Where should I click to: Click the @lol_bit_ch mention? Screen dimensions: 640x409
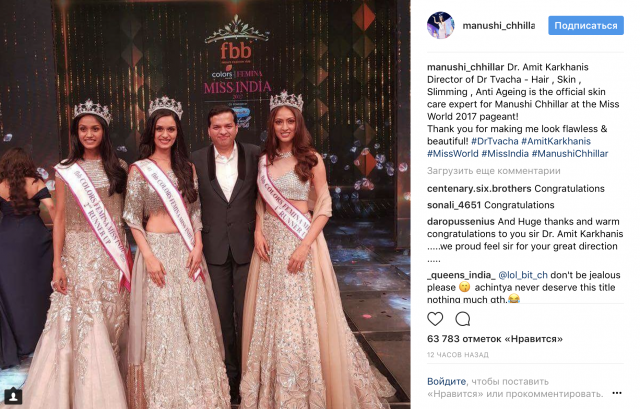pos(523,275)
